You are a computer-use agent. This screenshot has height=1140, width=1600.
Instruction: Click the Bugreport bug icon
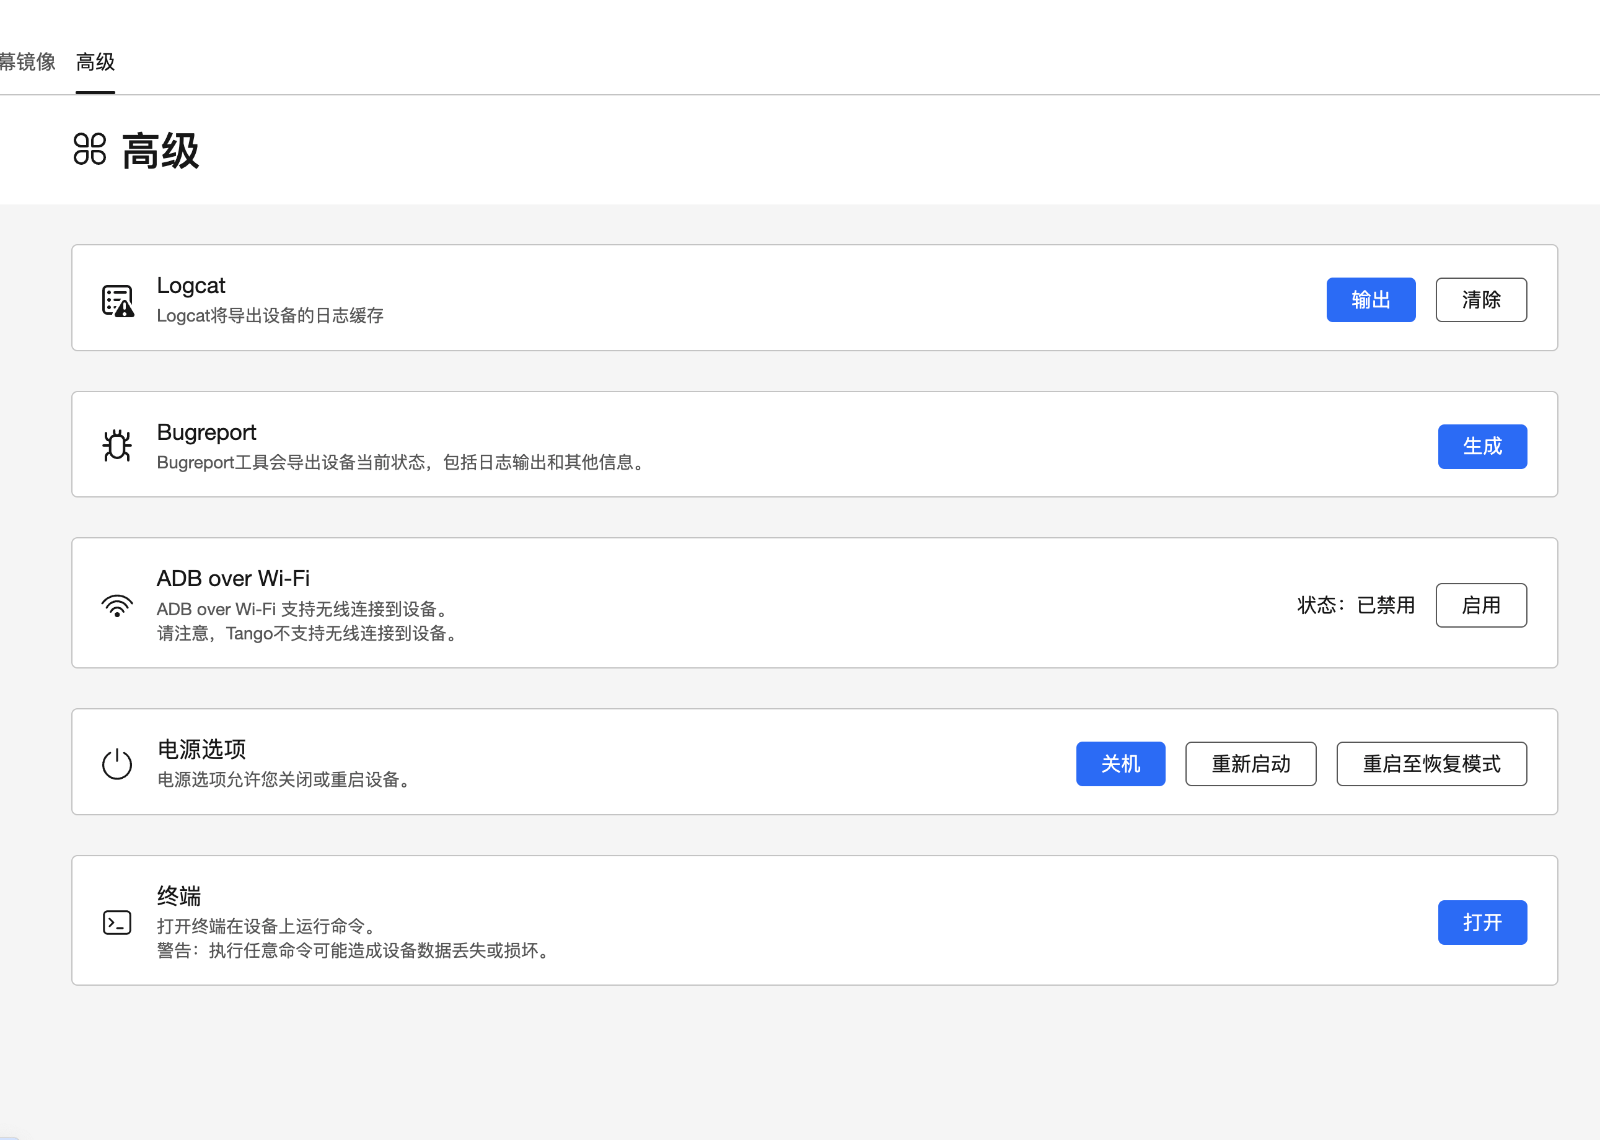pos(117,446)
